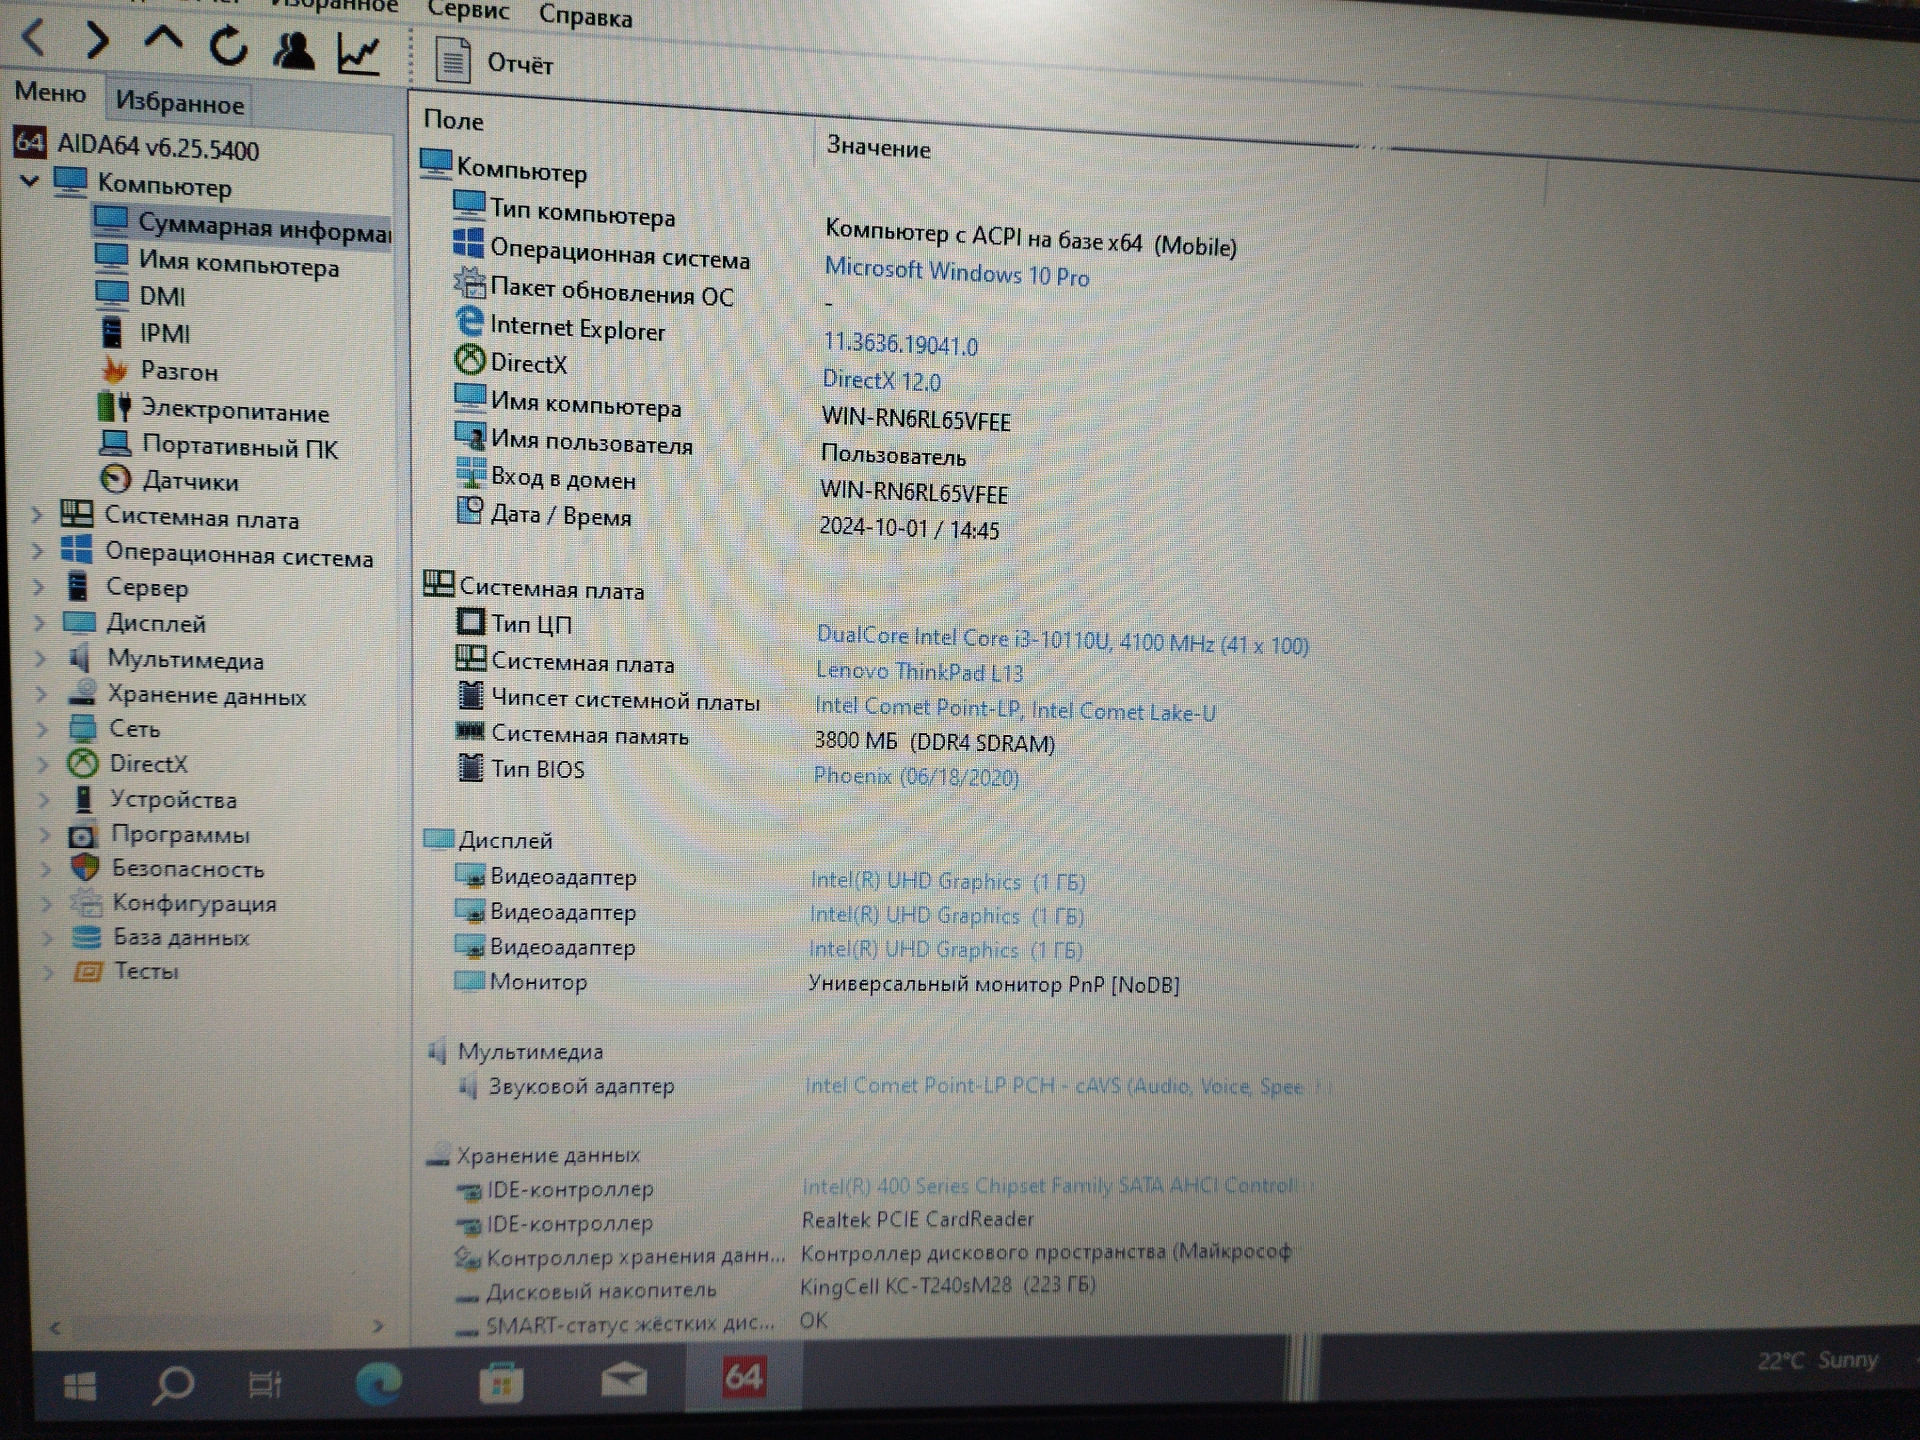Open IPMI tree item
The height and width of the screenshot is (1440, 1920).
click(x=146, y=333)
